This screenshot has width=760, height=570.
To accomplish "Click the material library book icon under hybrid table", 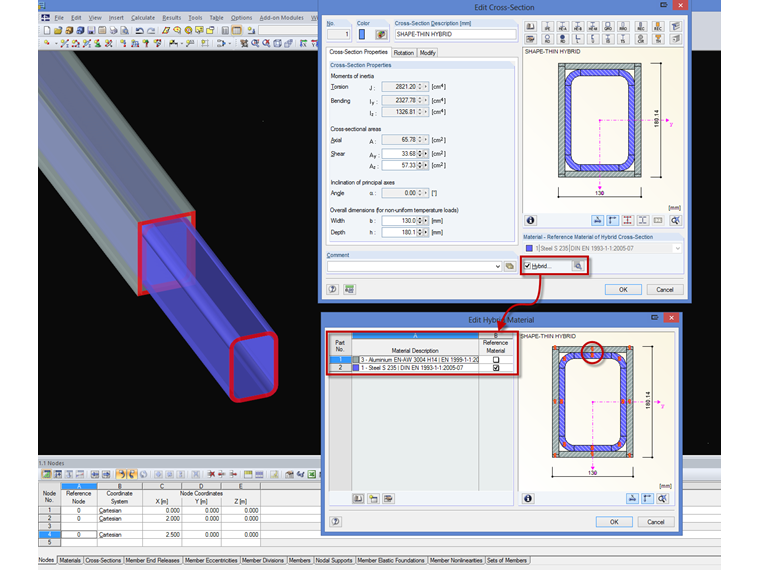I will coord(358,498).
